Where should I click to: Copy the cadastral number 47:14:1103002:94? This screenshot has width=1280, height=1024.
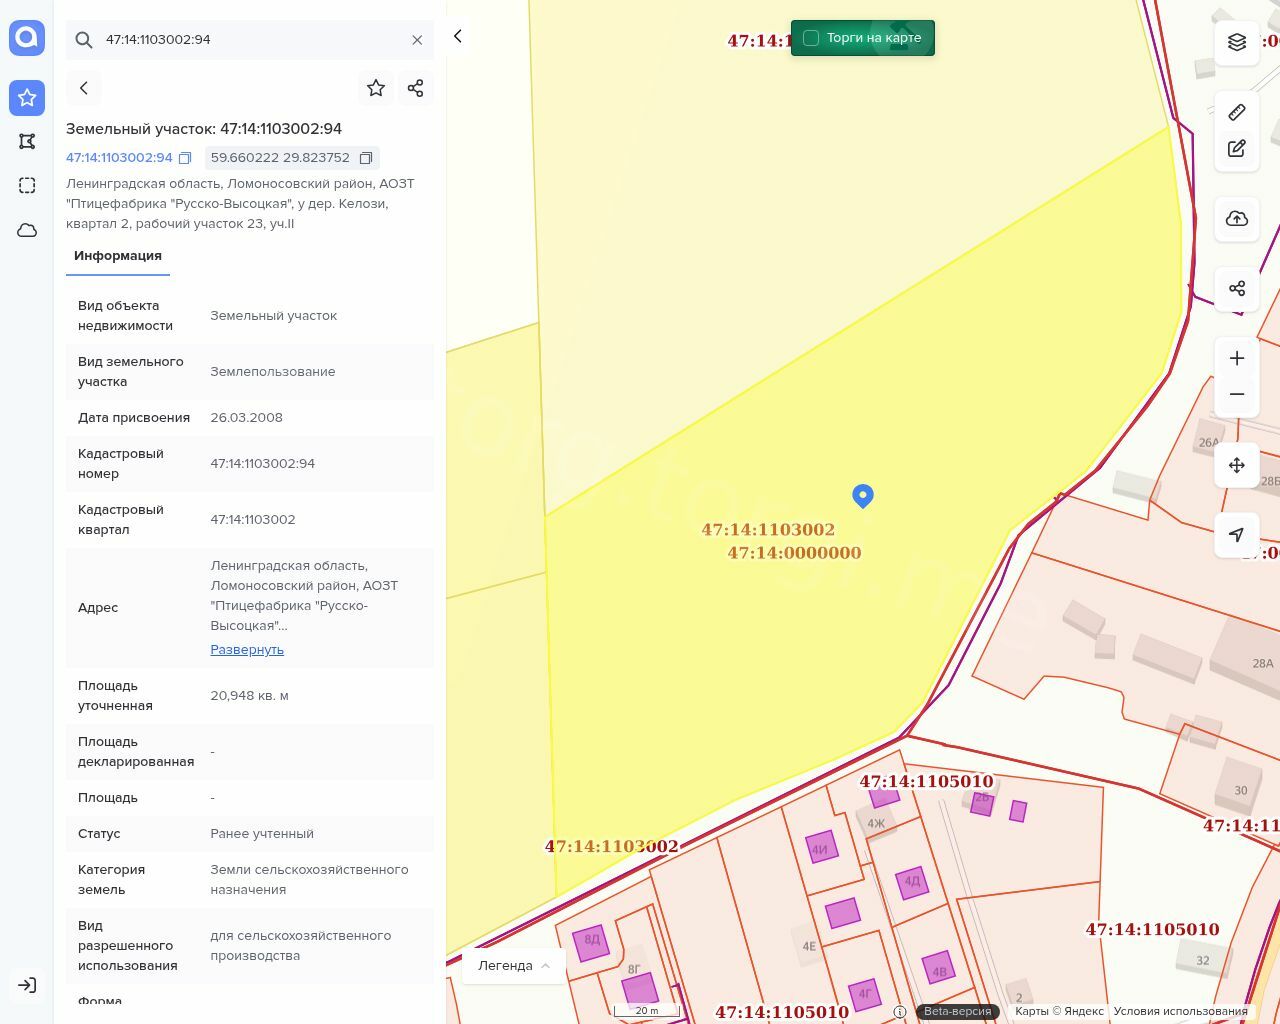tap(185, 158)
